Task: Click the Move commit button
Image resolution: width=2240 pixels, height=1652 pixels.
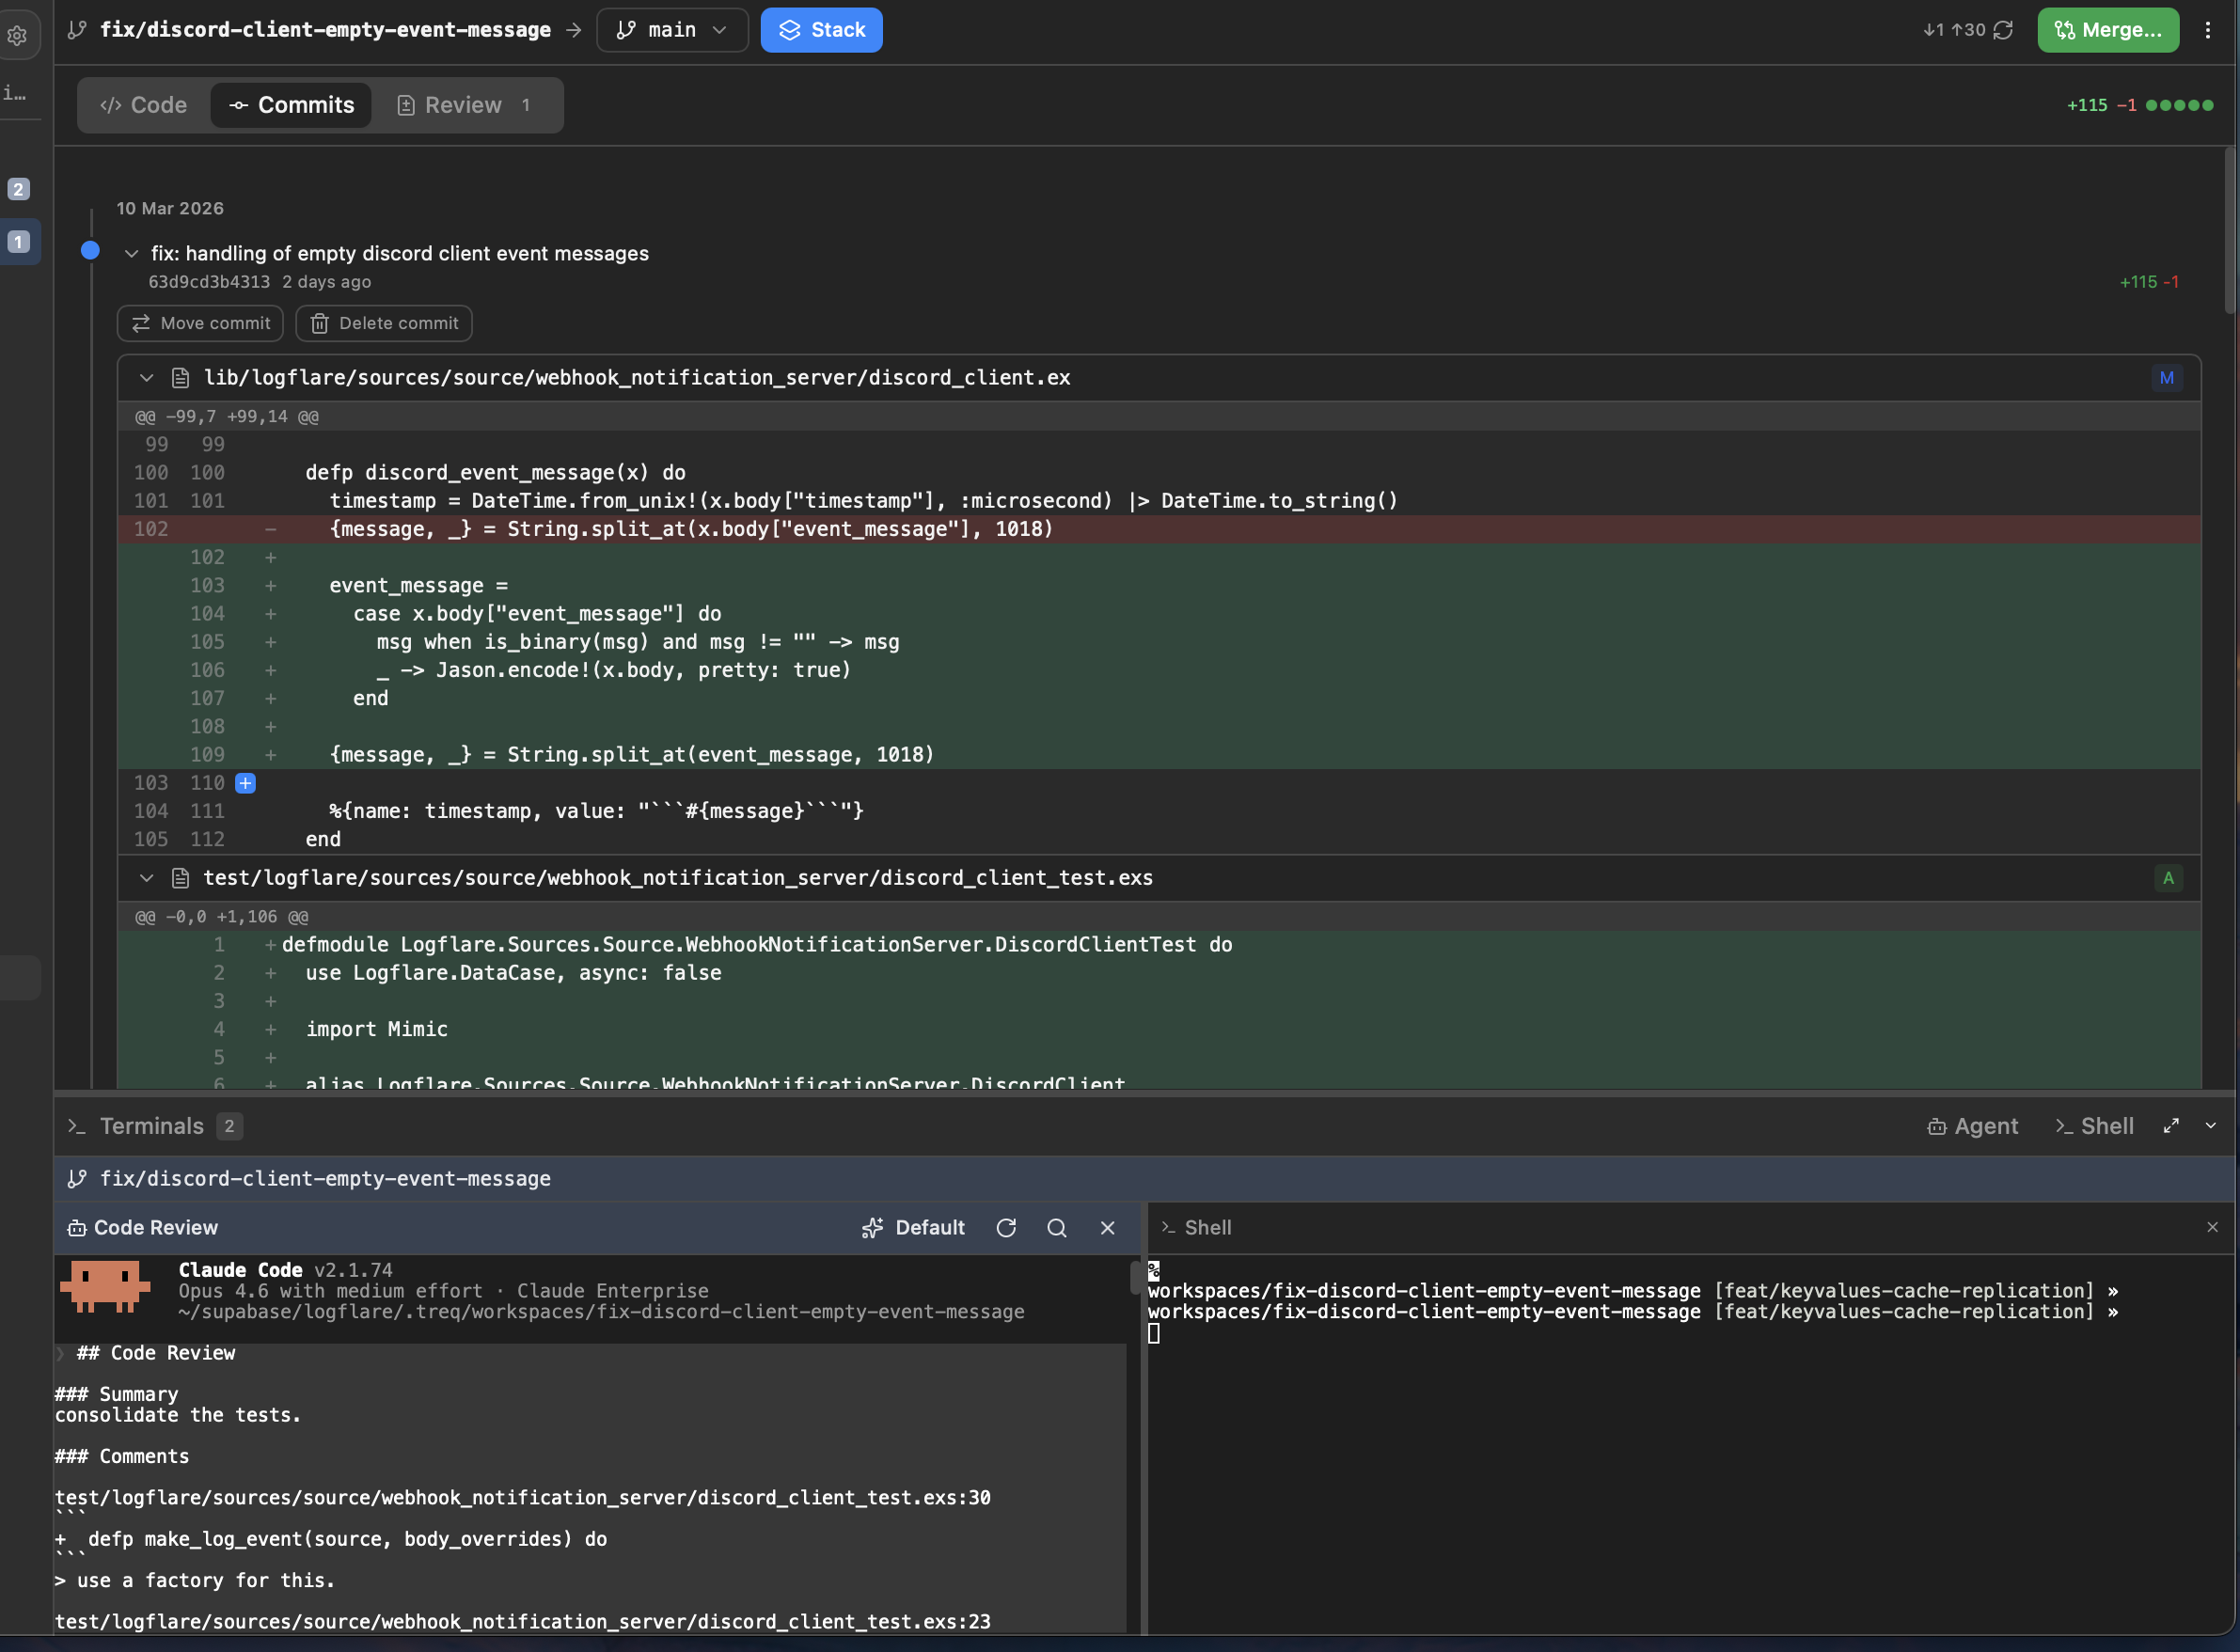Action: tap(200, 323)
